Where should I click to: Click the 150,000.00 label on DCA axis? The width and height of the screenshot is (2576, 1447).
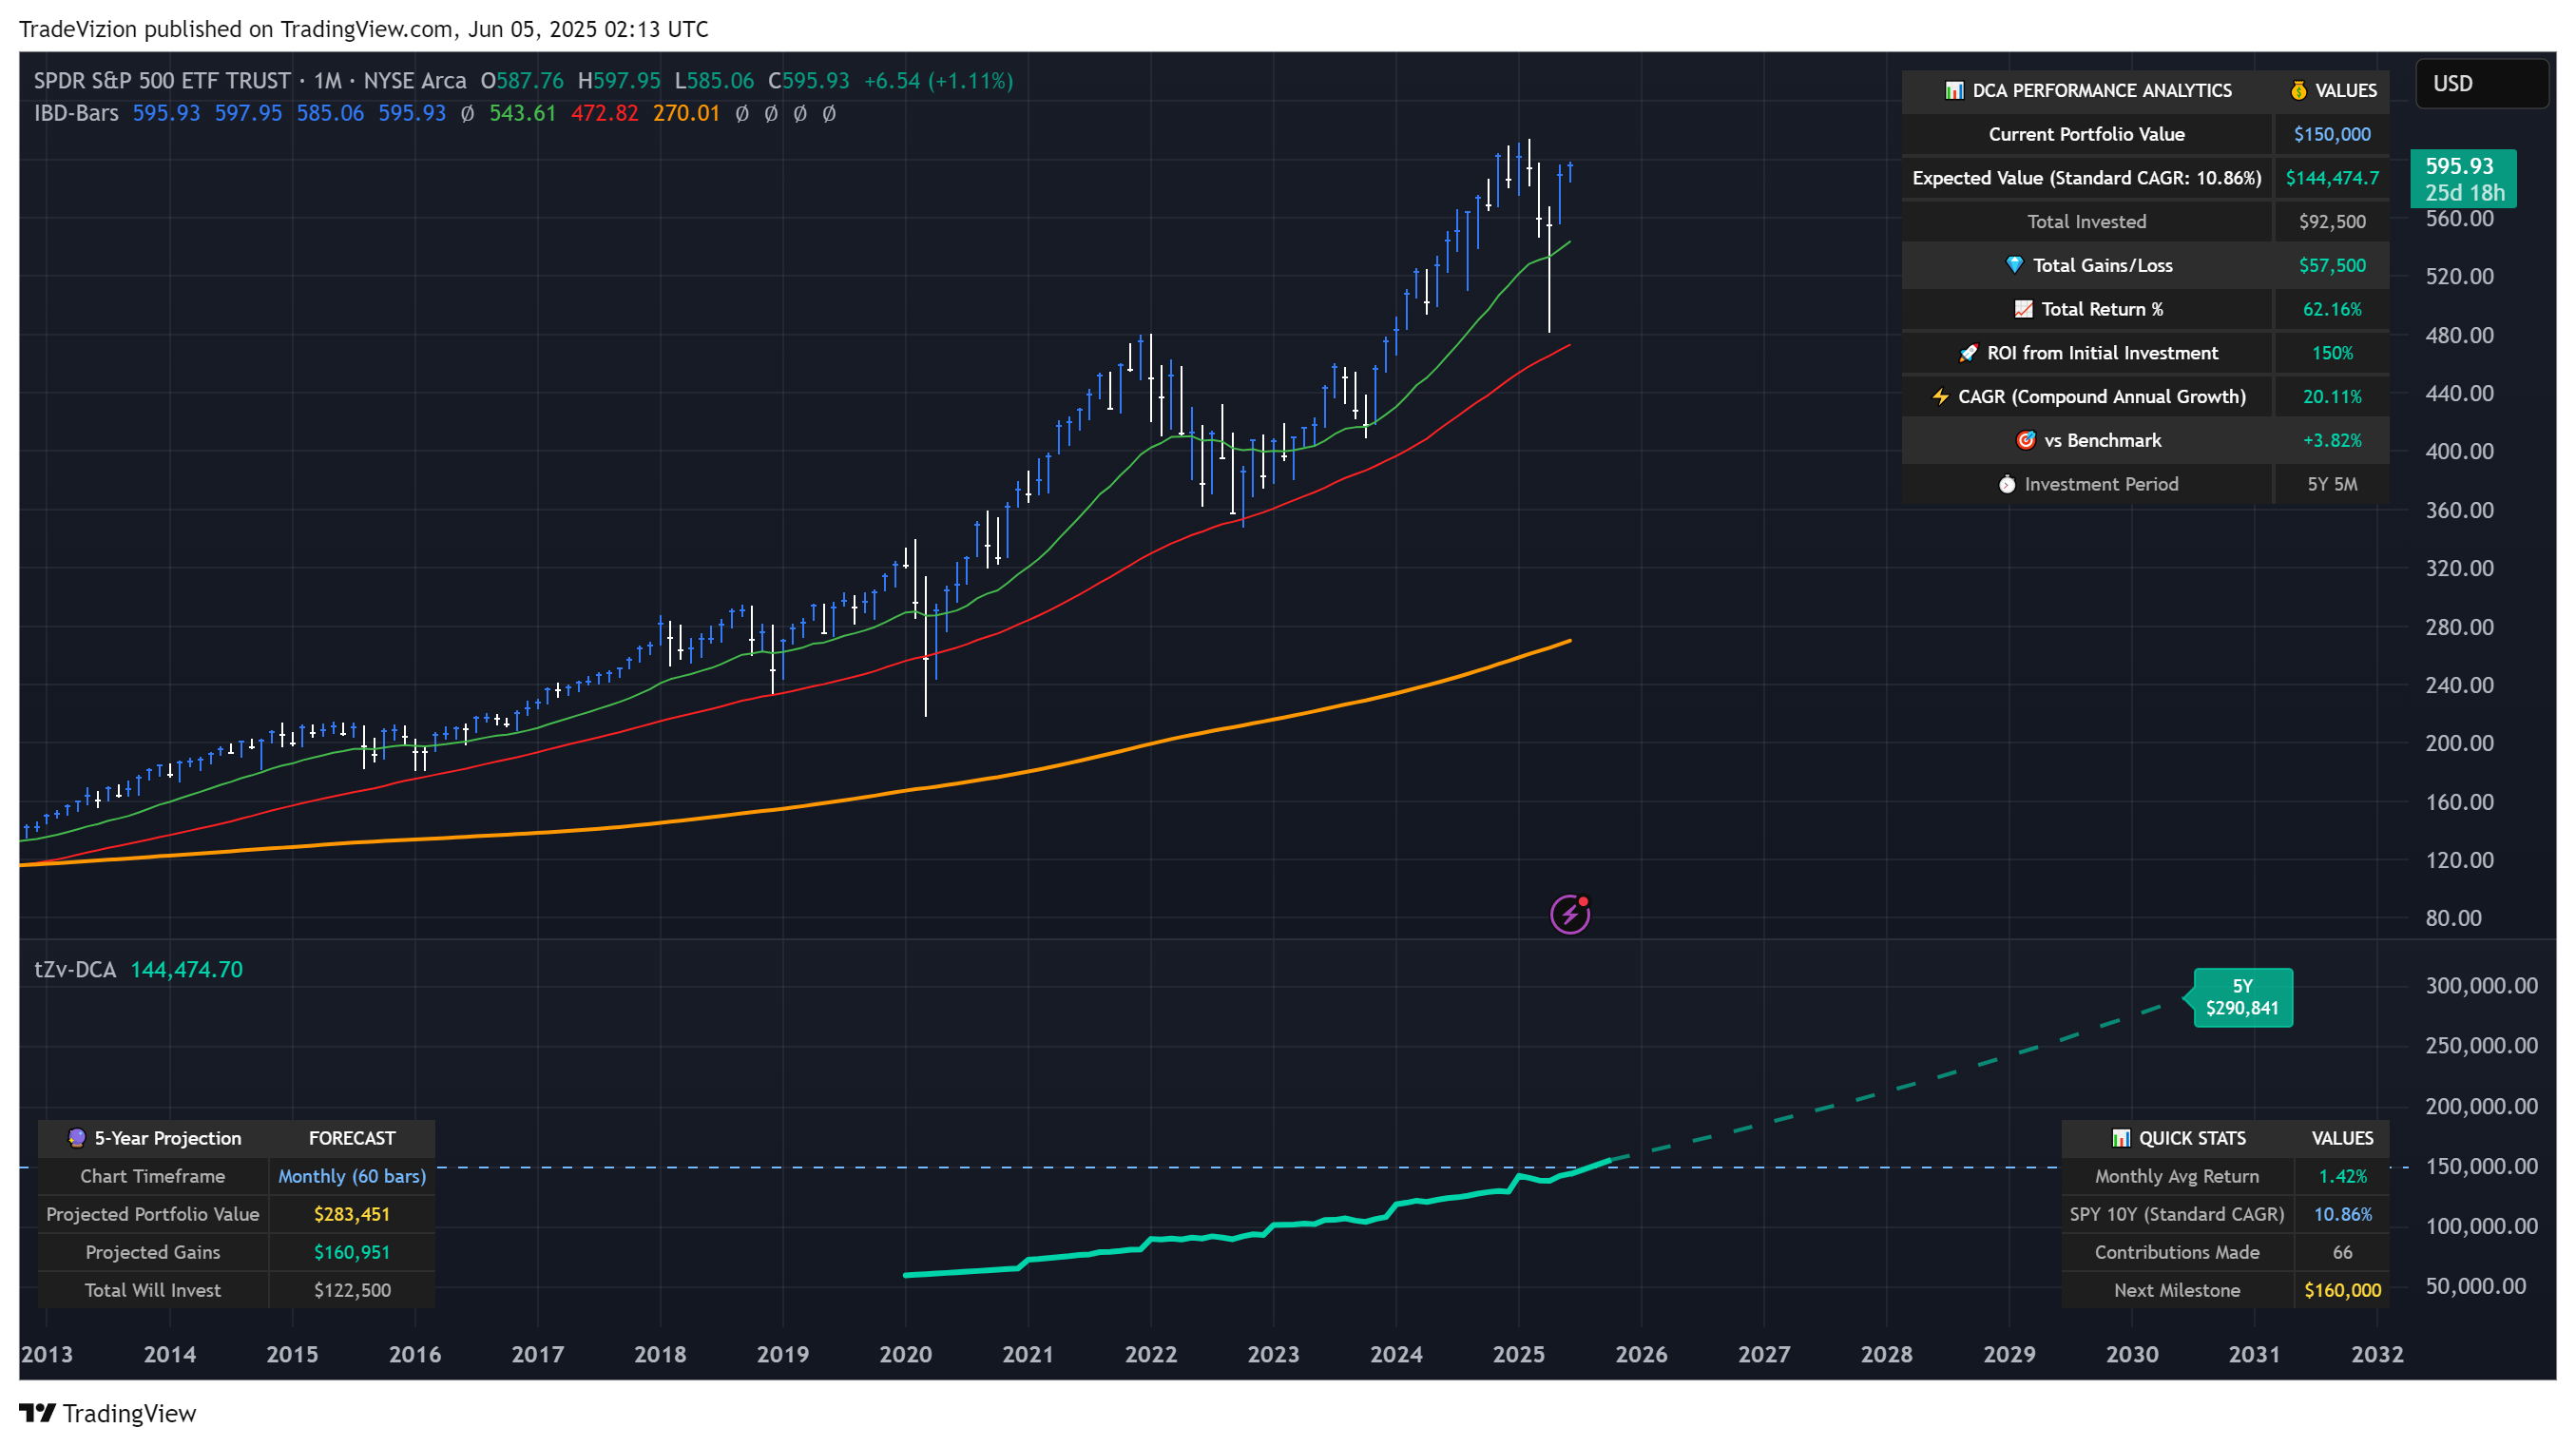point(2481,1166)
